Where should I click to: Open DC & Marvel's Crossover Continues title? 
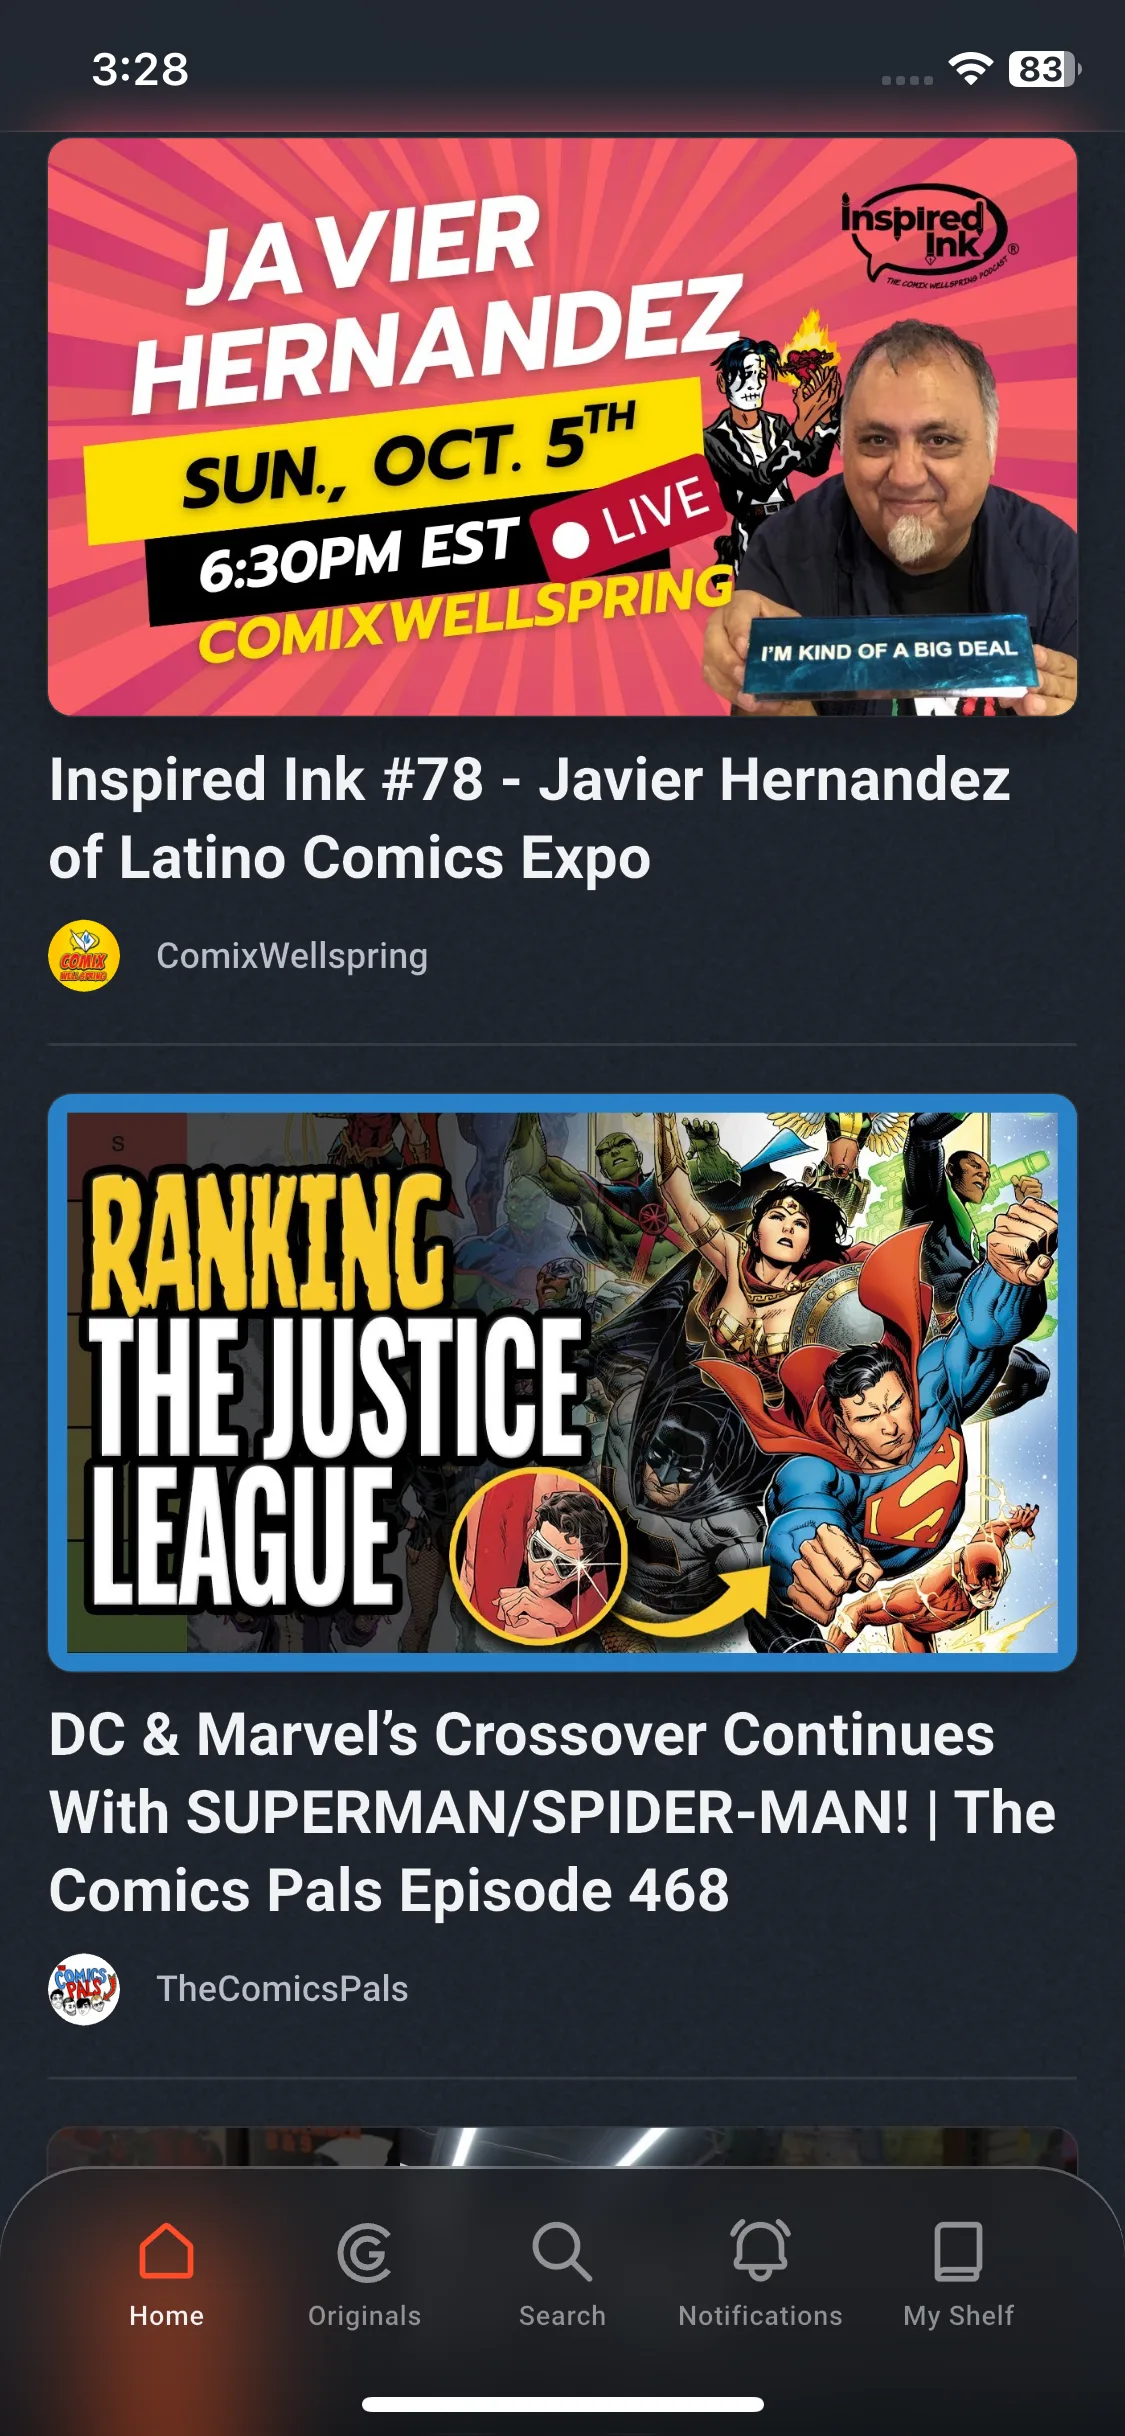(x=552, y=1812)
